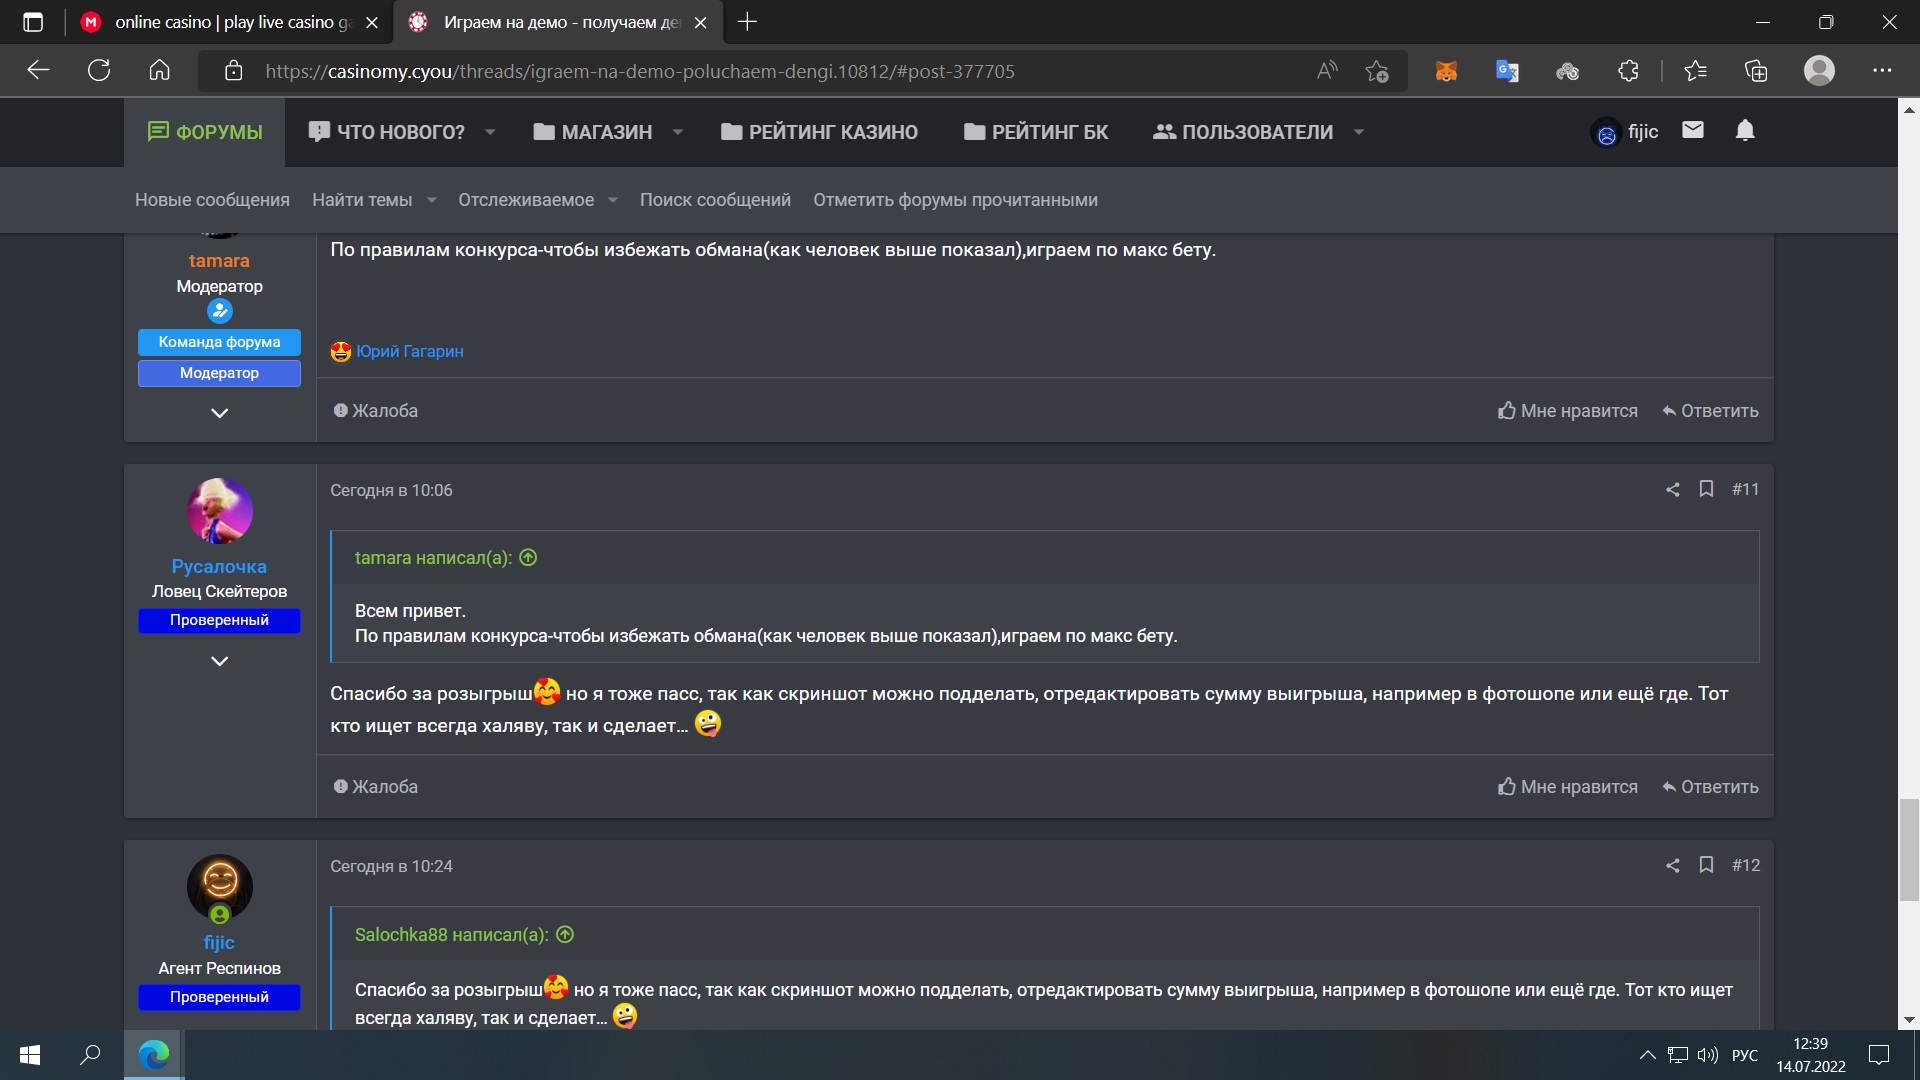The image size is (1920, 1080).
Task: Open the private messages envelope icon
Action: click(1692, 130)
